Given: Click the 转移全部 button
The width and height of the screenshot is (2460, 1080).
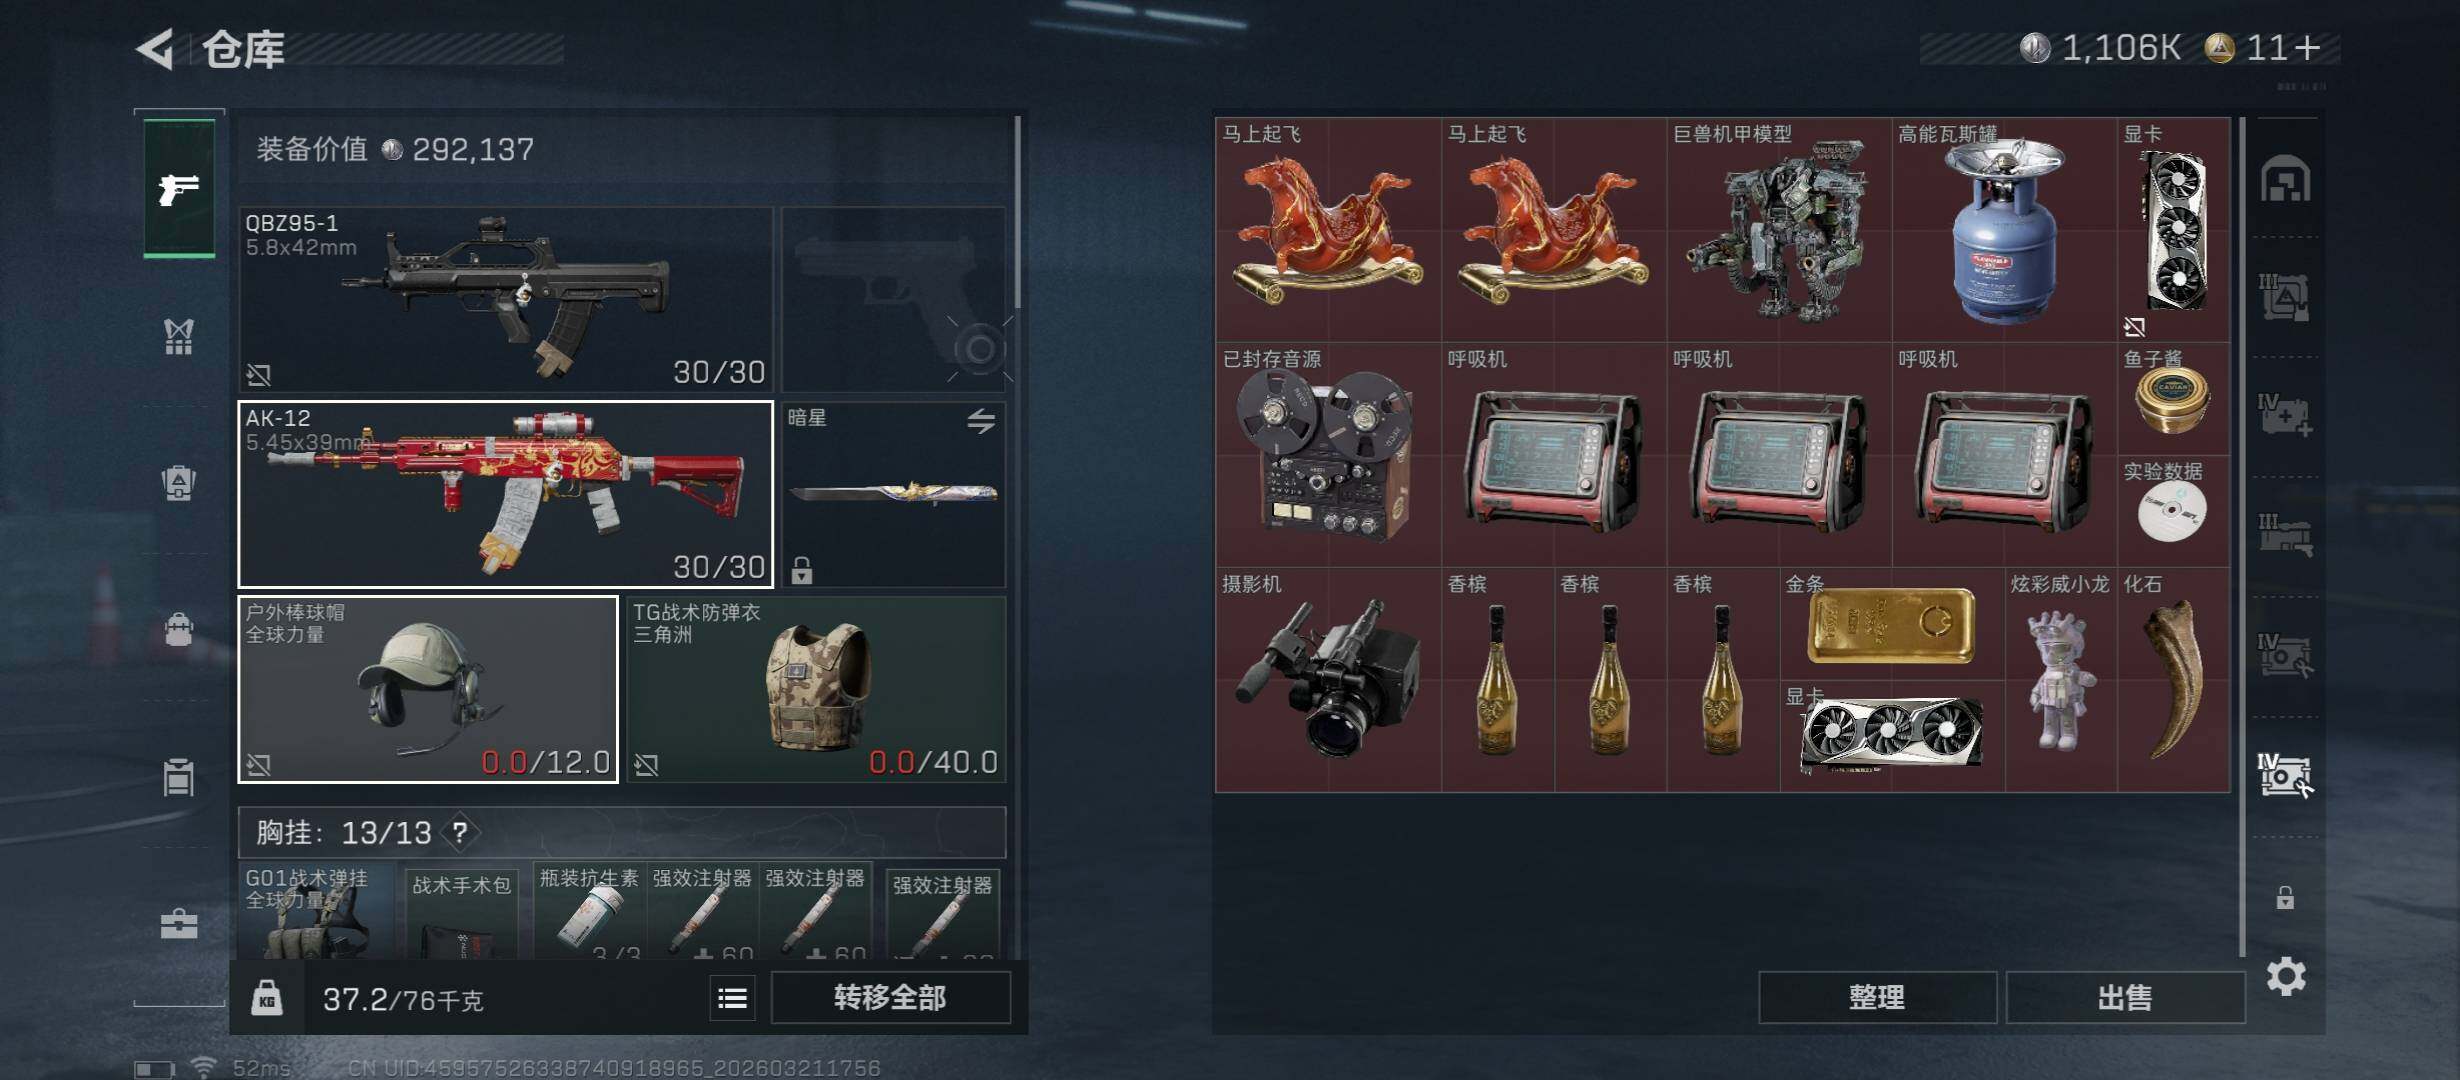Looking at the screenshot, I should tap(890, 997).
